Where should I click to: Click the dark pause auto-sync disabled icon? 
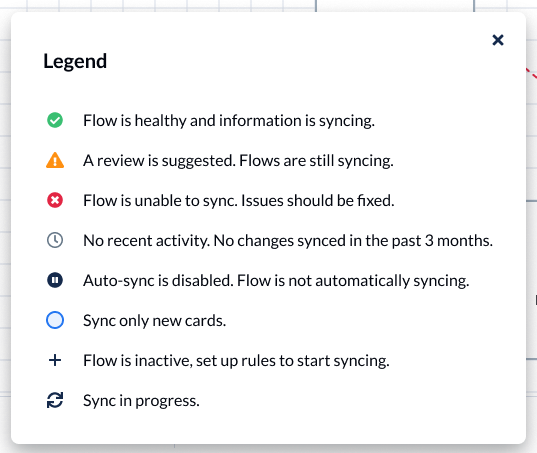click(x=55, y=280)
